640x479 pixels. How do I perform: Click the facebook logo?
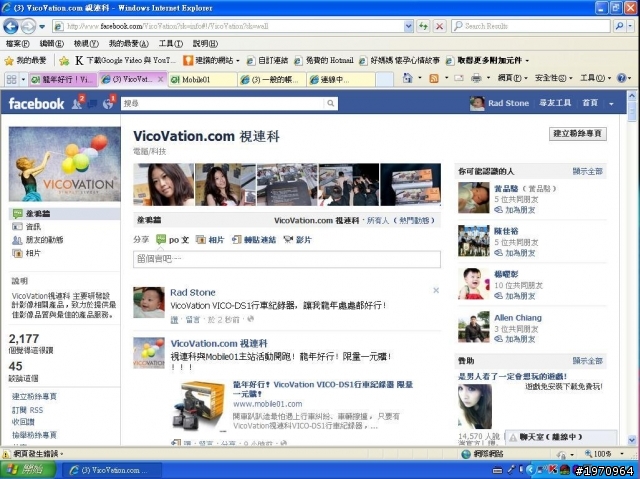(x=36, y=103)
